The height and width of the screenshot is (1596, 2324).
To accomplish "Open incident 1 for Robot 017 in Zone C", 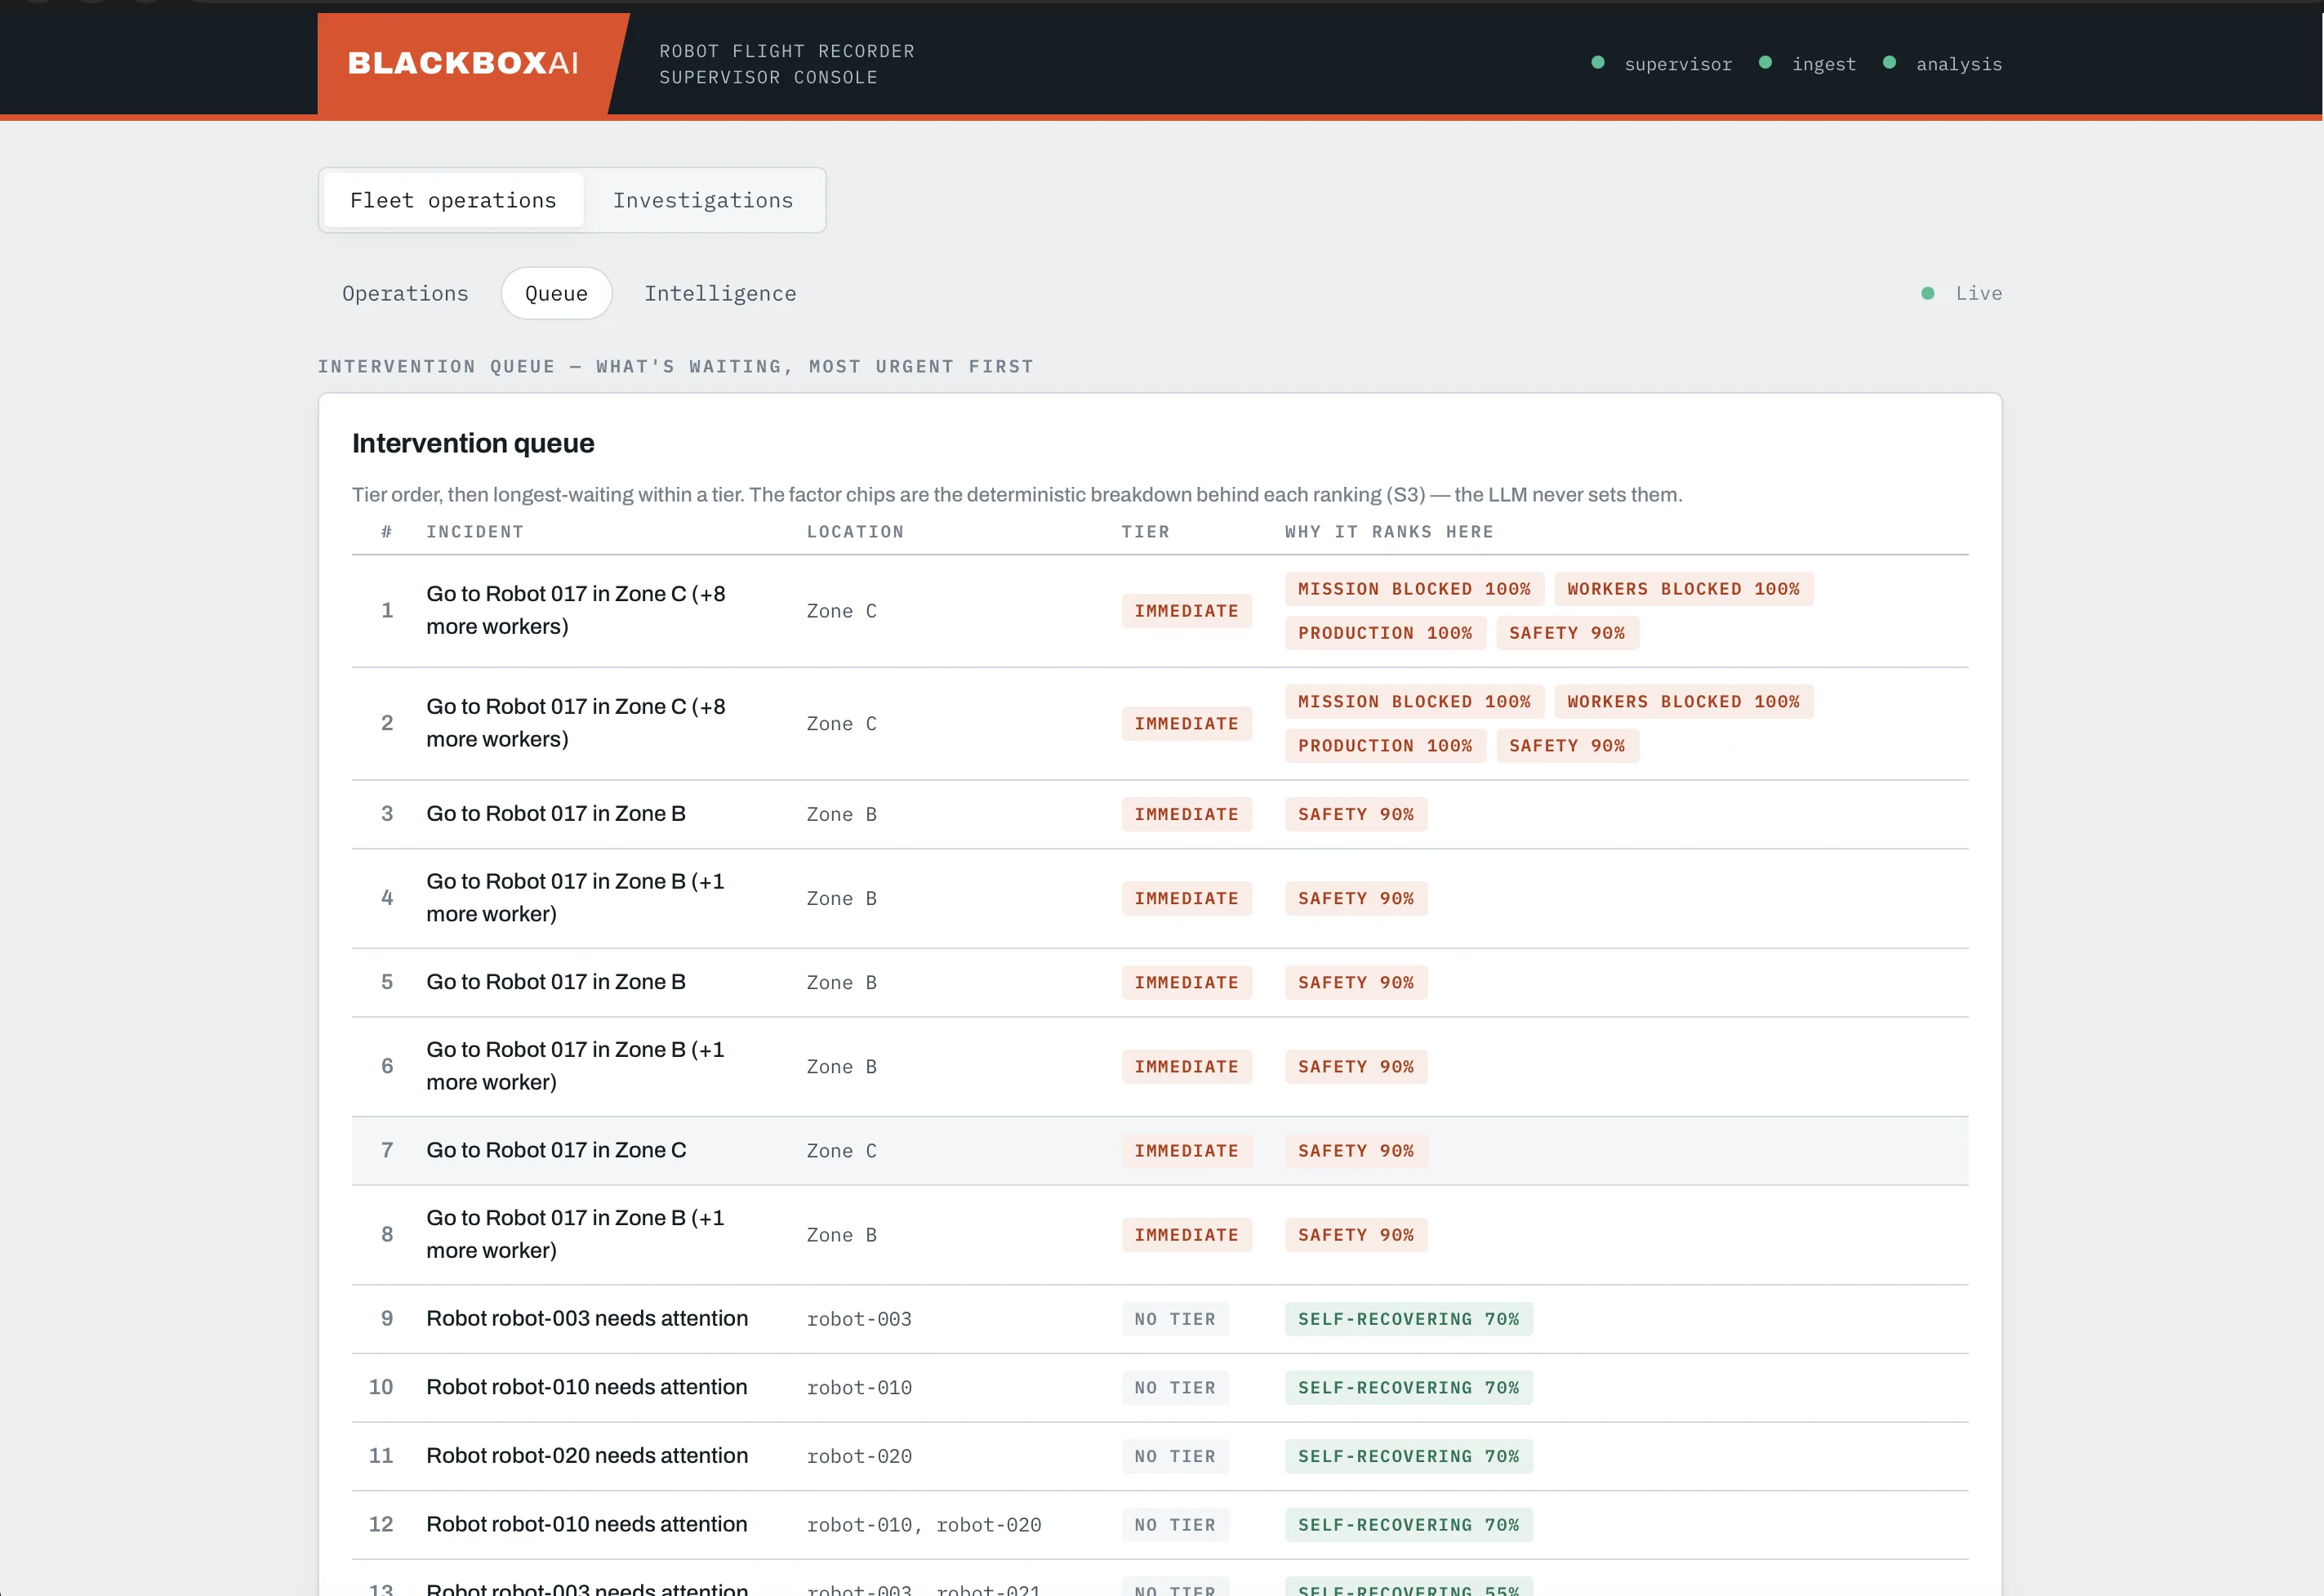I will click(x=575, y=610).
